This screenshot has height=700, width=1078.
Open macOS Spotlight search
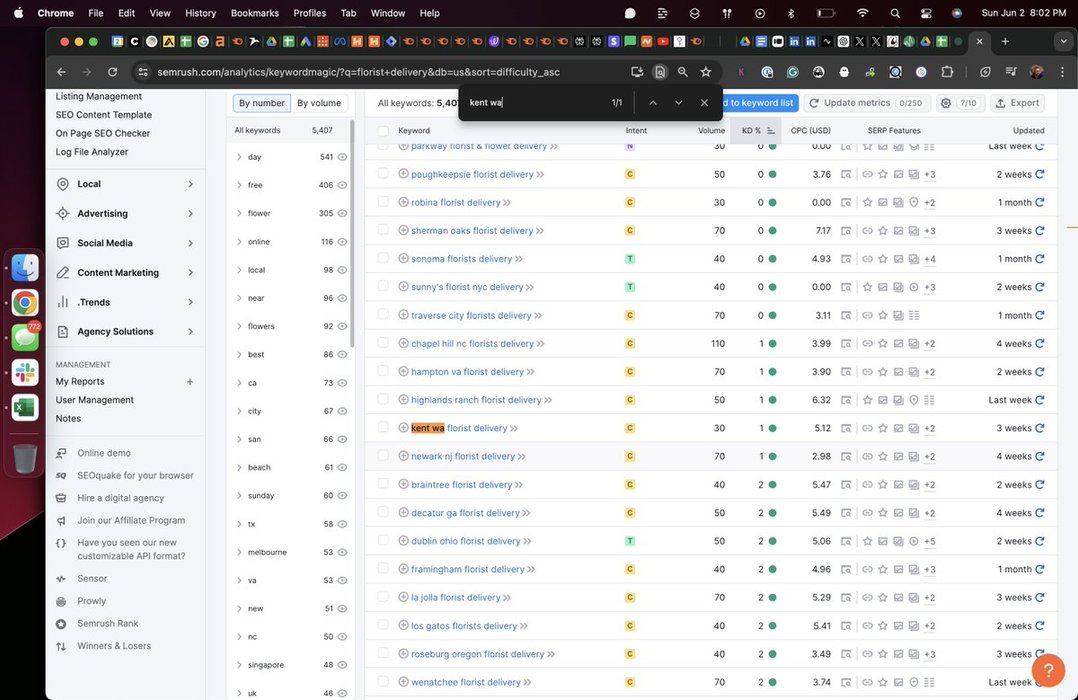894,13
